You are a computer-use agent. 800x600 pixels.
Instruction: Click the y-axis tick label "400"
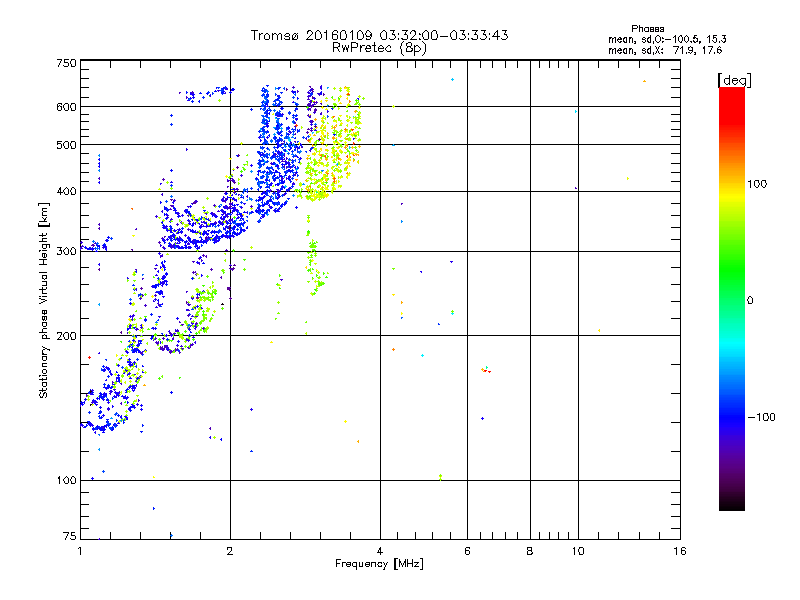click(66, 192)
